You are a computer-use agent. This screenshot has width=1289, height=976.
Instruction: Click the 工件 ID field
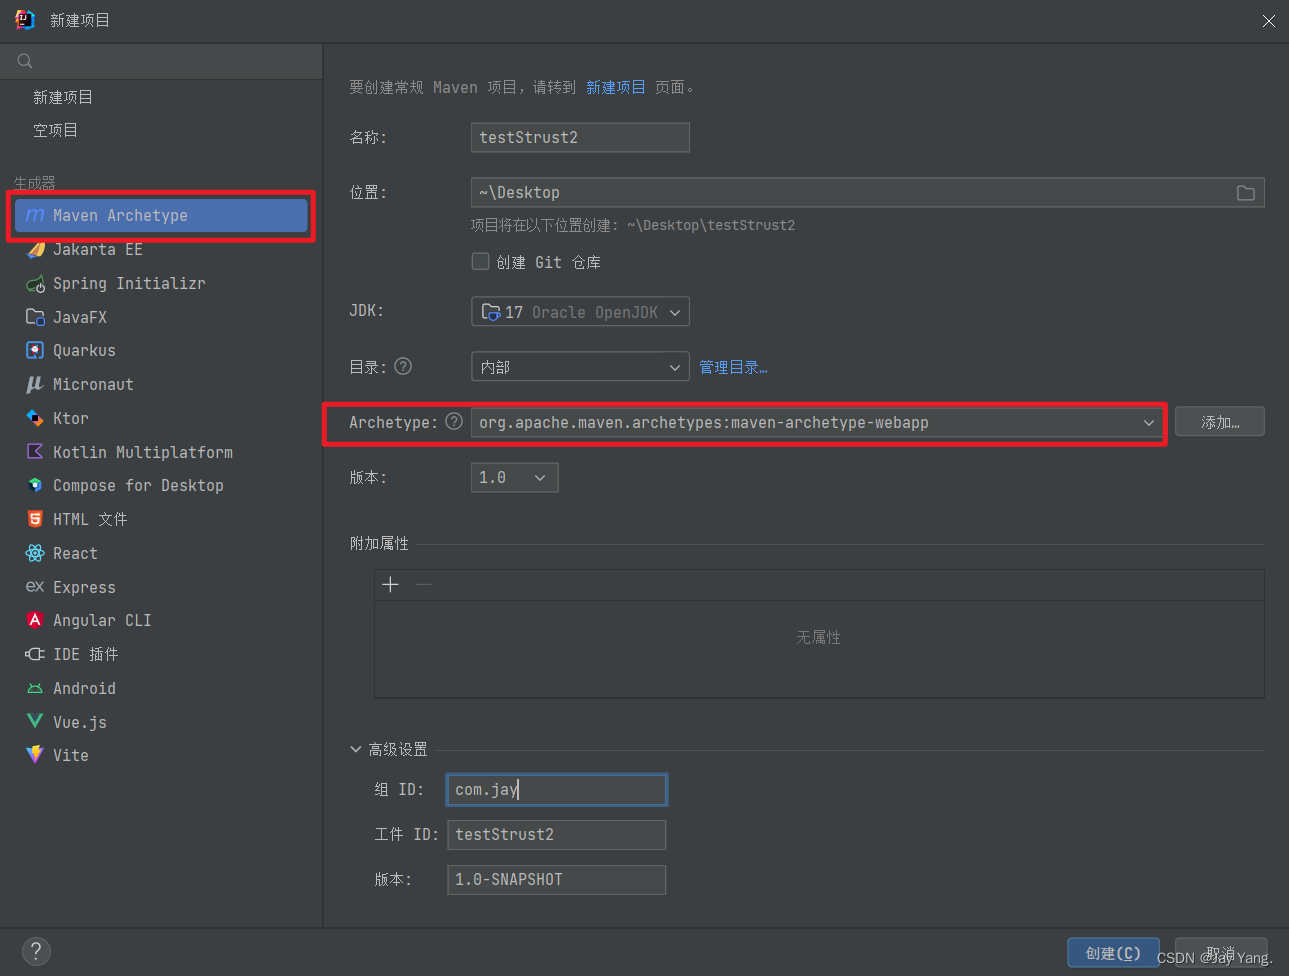[556, 835]
